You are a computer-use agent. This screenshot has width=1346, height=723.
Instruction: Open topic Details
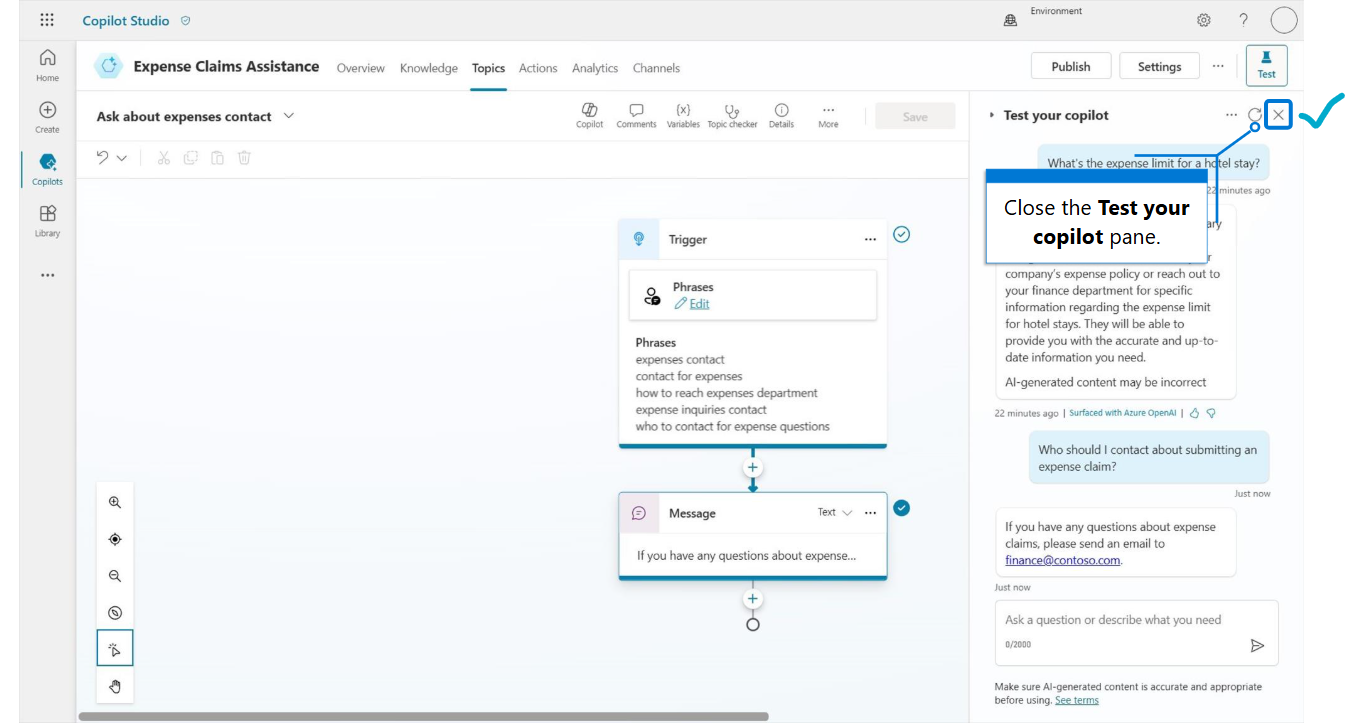[781, 116]
